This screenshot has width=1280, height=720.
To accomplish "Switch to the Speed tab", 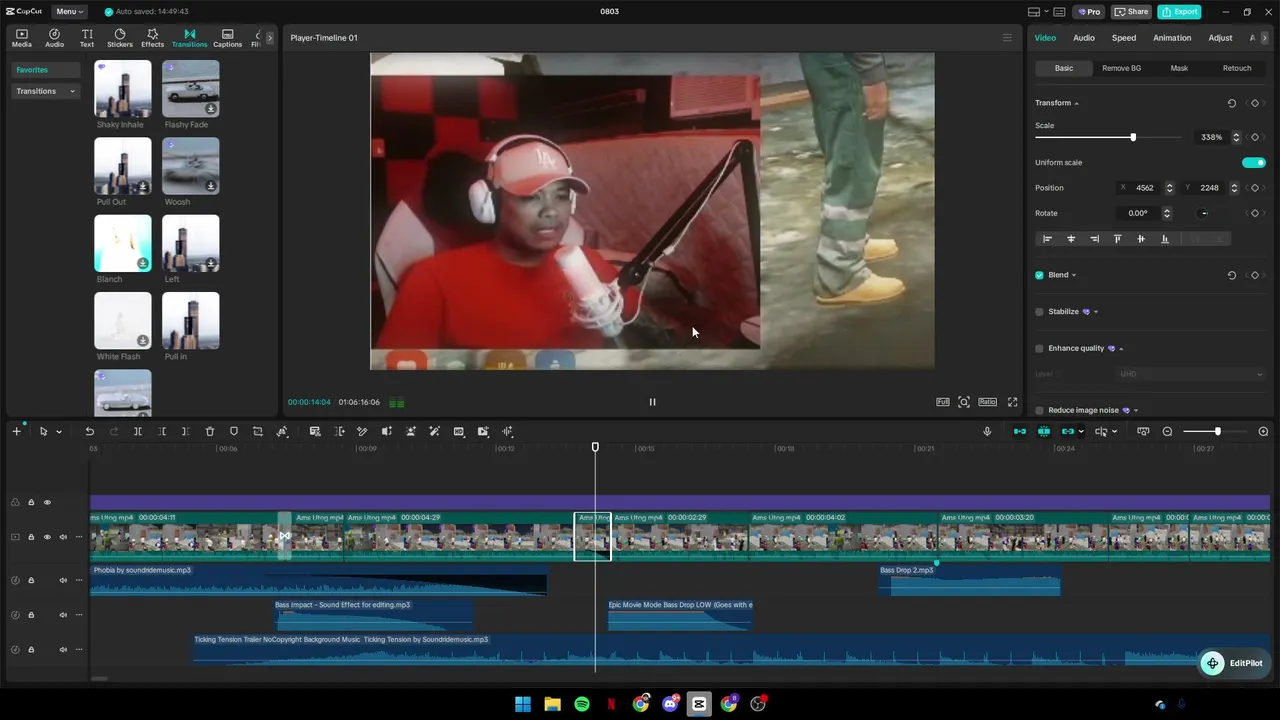I will pos(1124,38).
